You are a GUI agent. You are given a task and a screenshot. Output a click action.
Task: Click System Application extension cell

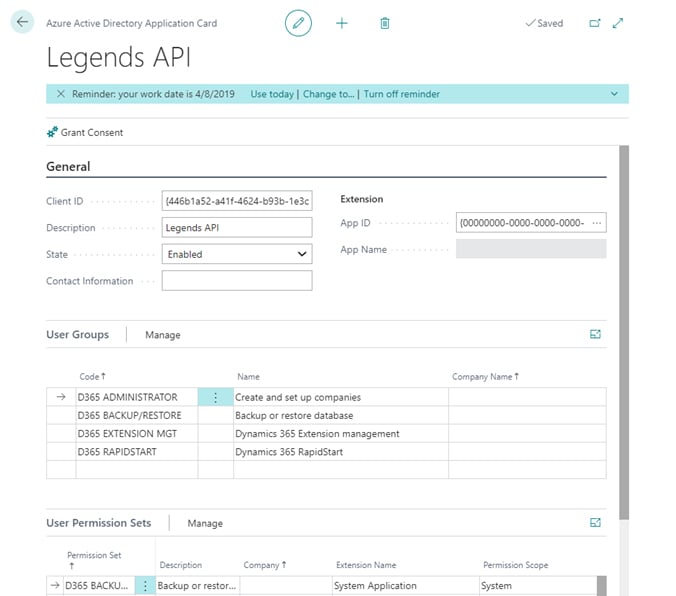tap(405, 586)
